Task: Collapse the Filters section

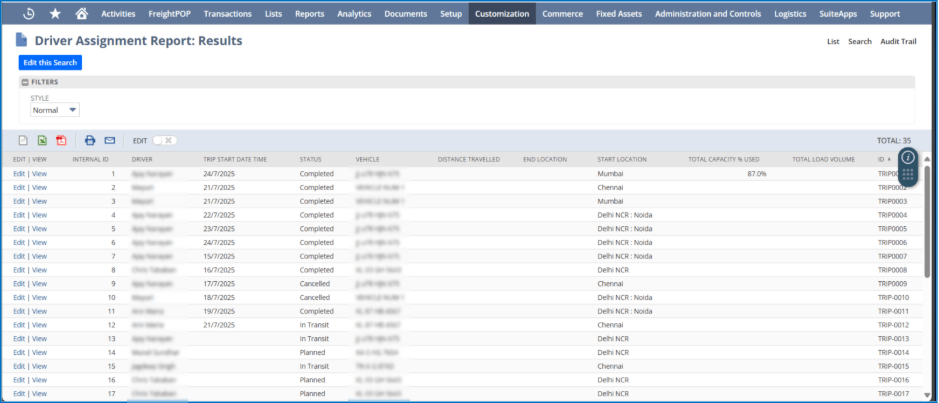Action: point(25,81)
